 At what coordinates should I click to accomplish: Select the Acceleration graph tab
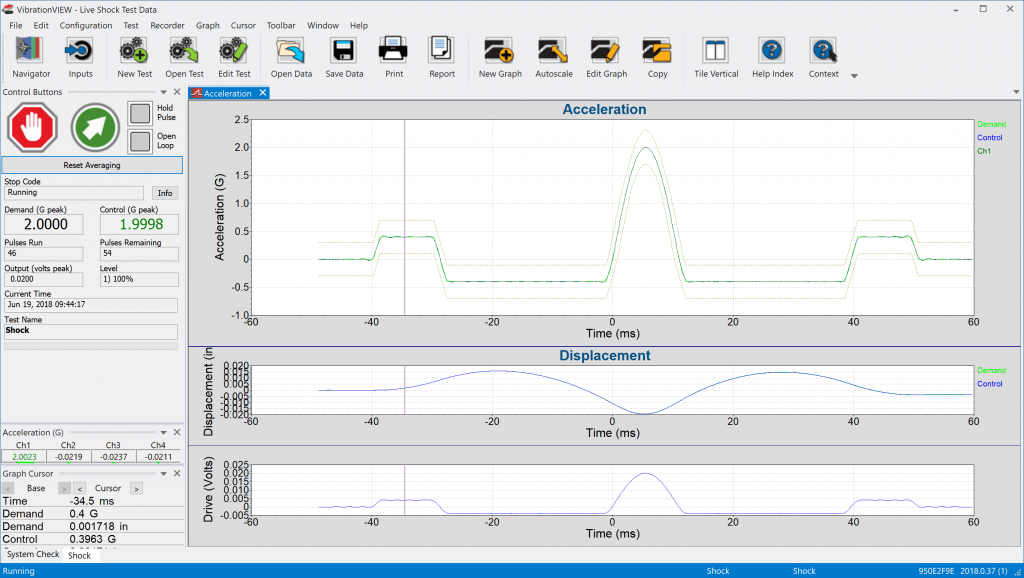(x=228, y=92)
